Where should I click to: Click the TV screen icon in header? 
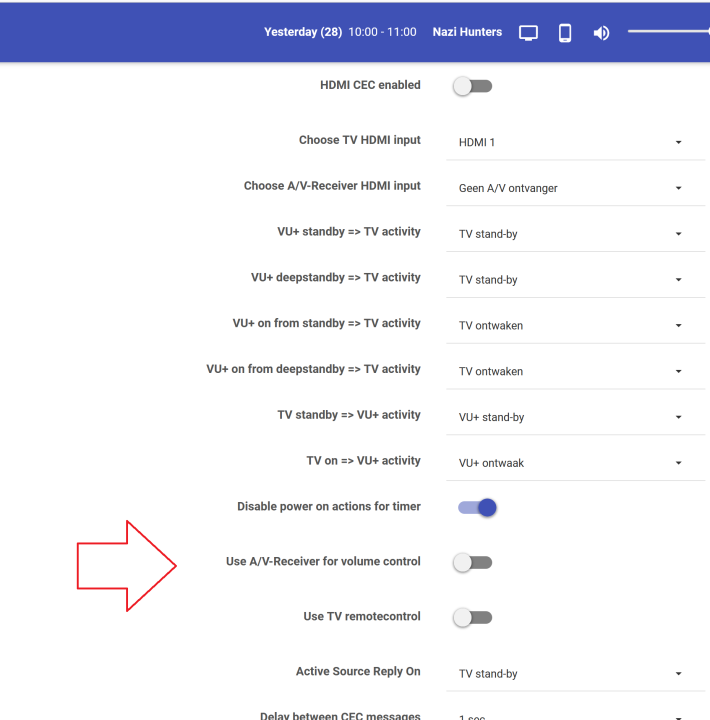tap(528, 33)
